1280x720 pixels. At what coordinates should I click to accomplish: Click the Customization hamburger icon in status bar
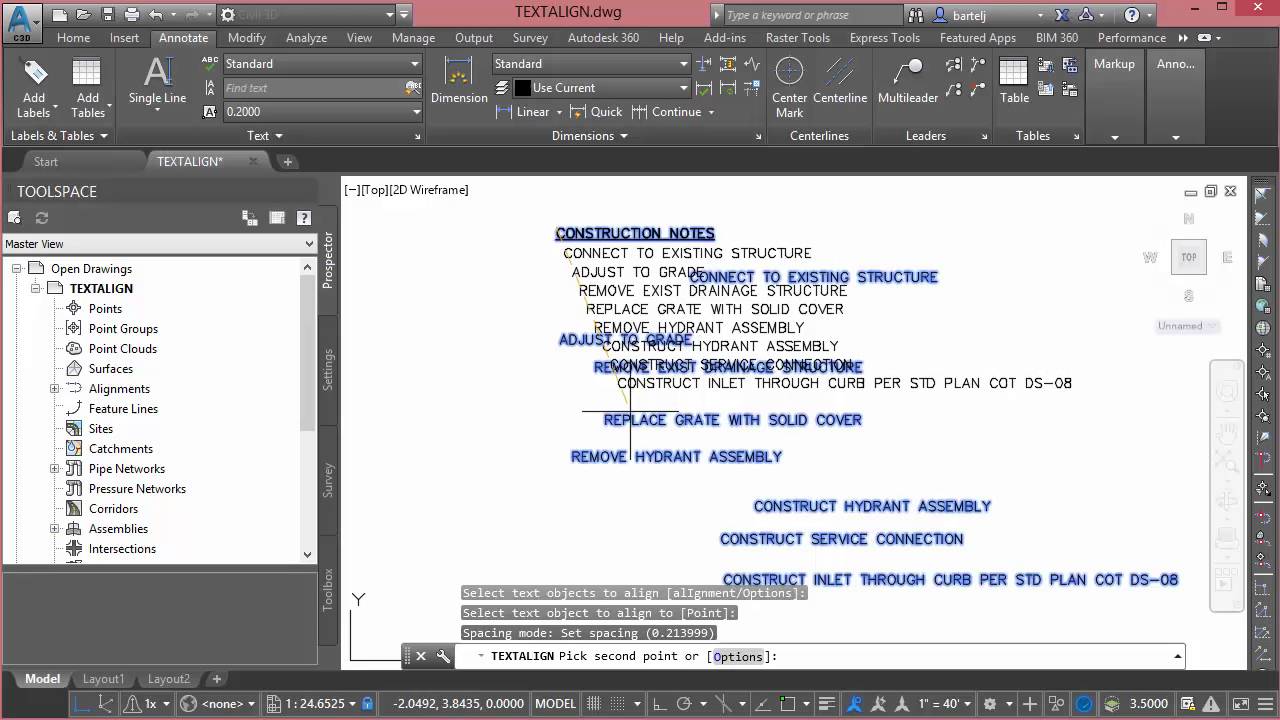(x=1263, y=704)
